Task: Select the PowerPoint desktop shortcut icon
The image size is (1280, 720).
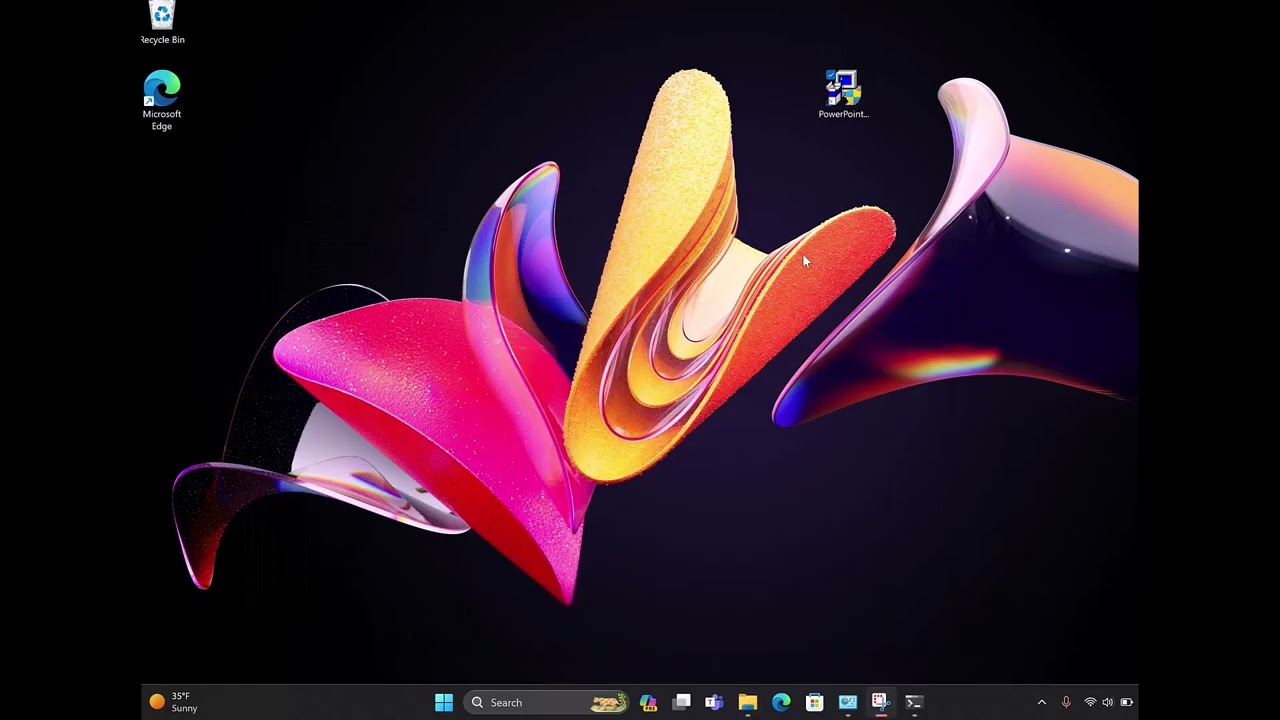Action: [843, 95]
